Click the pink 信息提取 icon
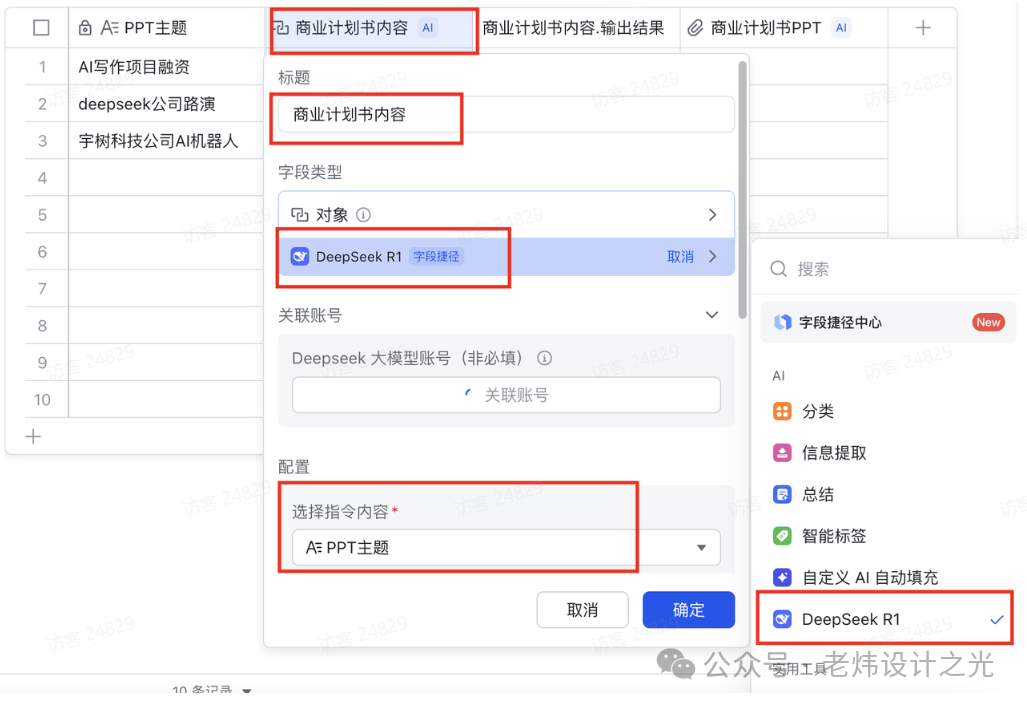The image size is (1027, 706). 782,453
